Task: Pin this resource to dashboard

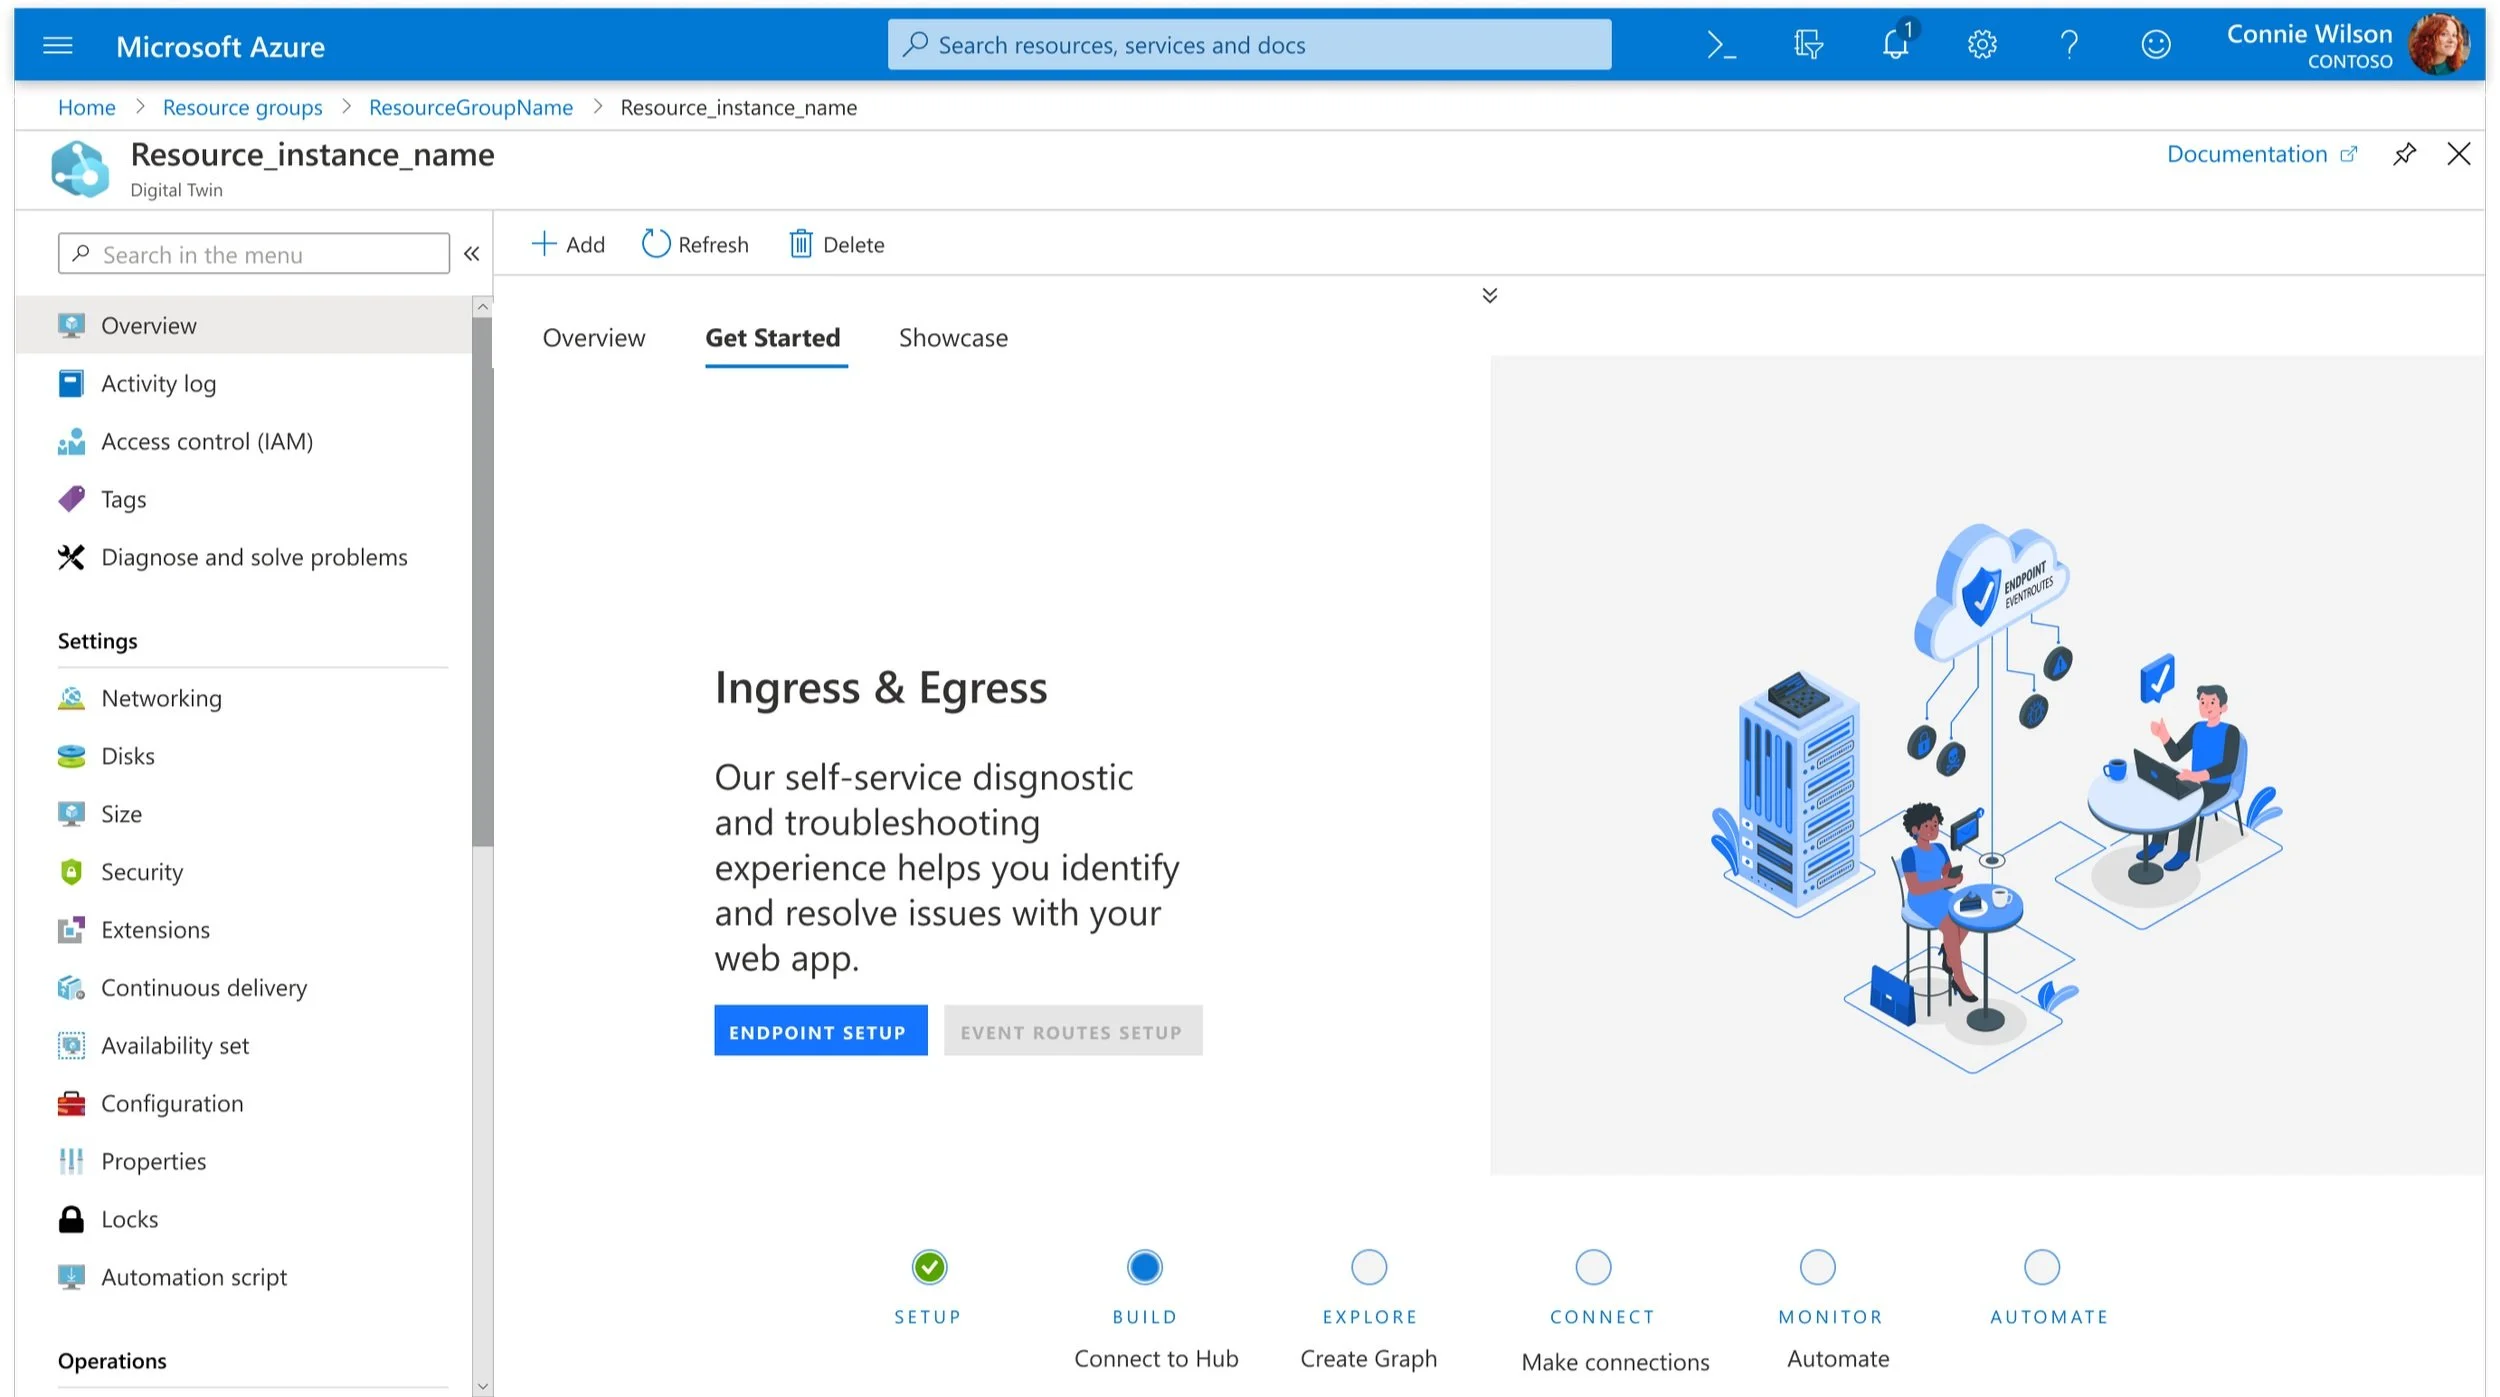Action: pyautogui.click(x=2404, y=154)
